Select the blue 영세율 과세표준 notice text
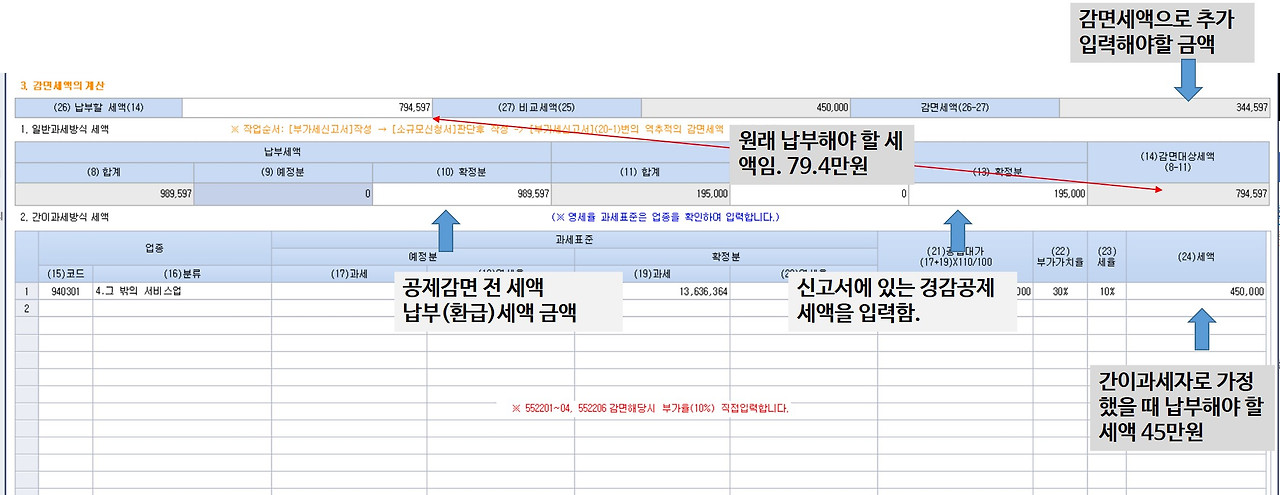 tap(665, 216)
